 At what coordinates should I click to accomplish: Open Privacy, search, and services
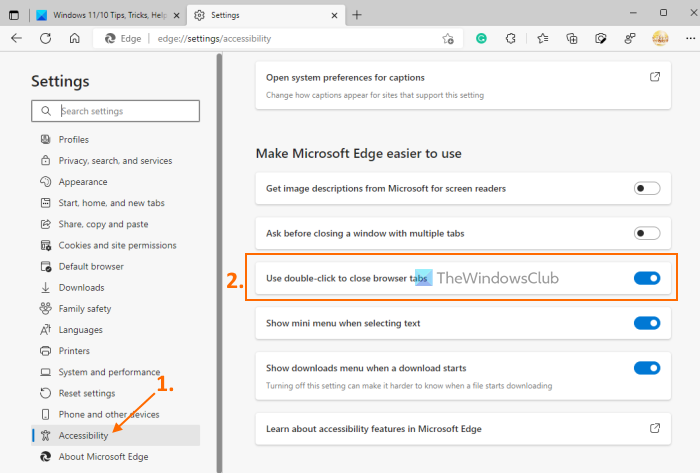coord(115,161)
